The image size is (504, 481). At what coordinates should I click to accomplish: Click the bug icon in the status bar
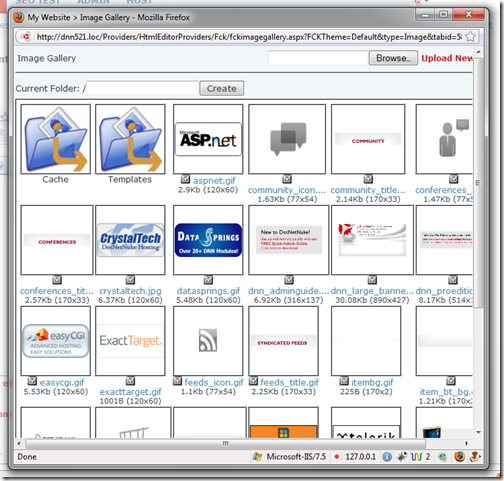click(x=402, y=457)
